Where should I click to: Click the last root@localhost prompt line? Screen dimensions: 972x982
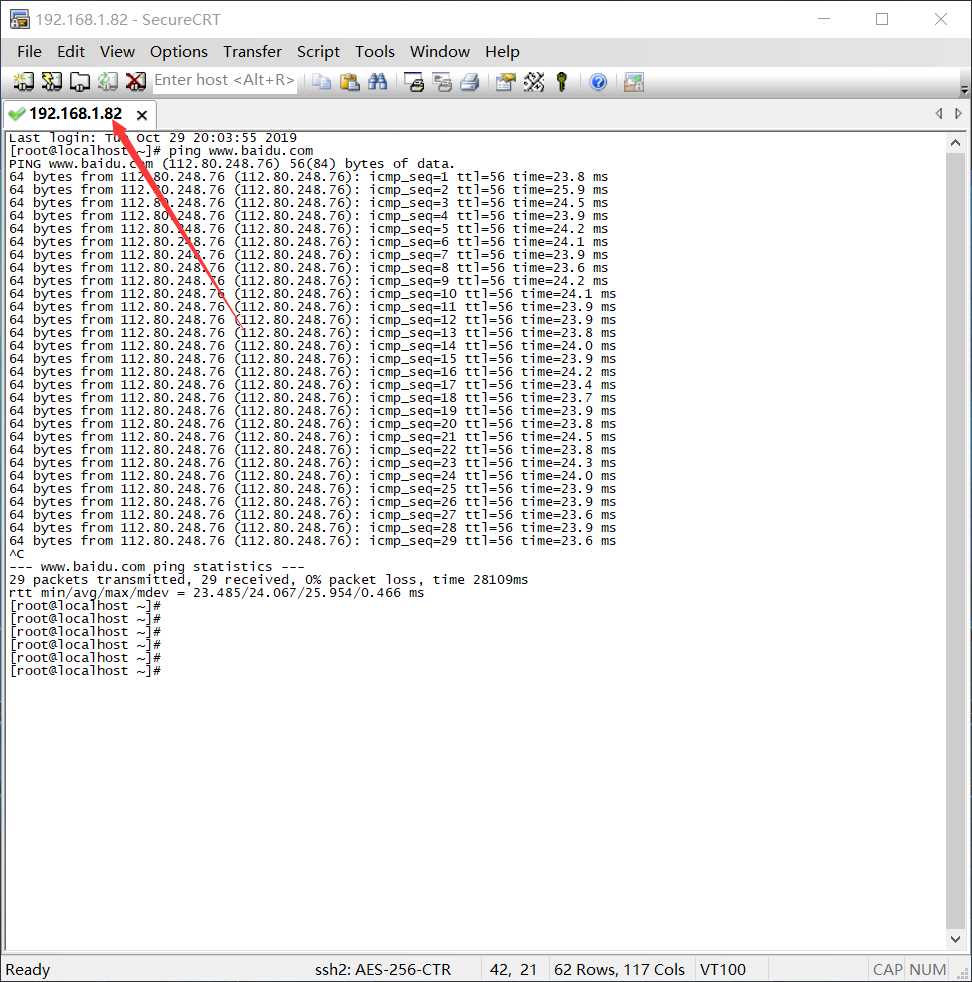(x=85, y=671)
